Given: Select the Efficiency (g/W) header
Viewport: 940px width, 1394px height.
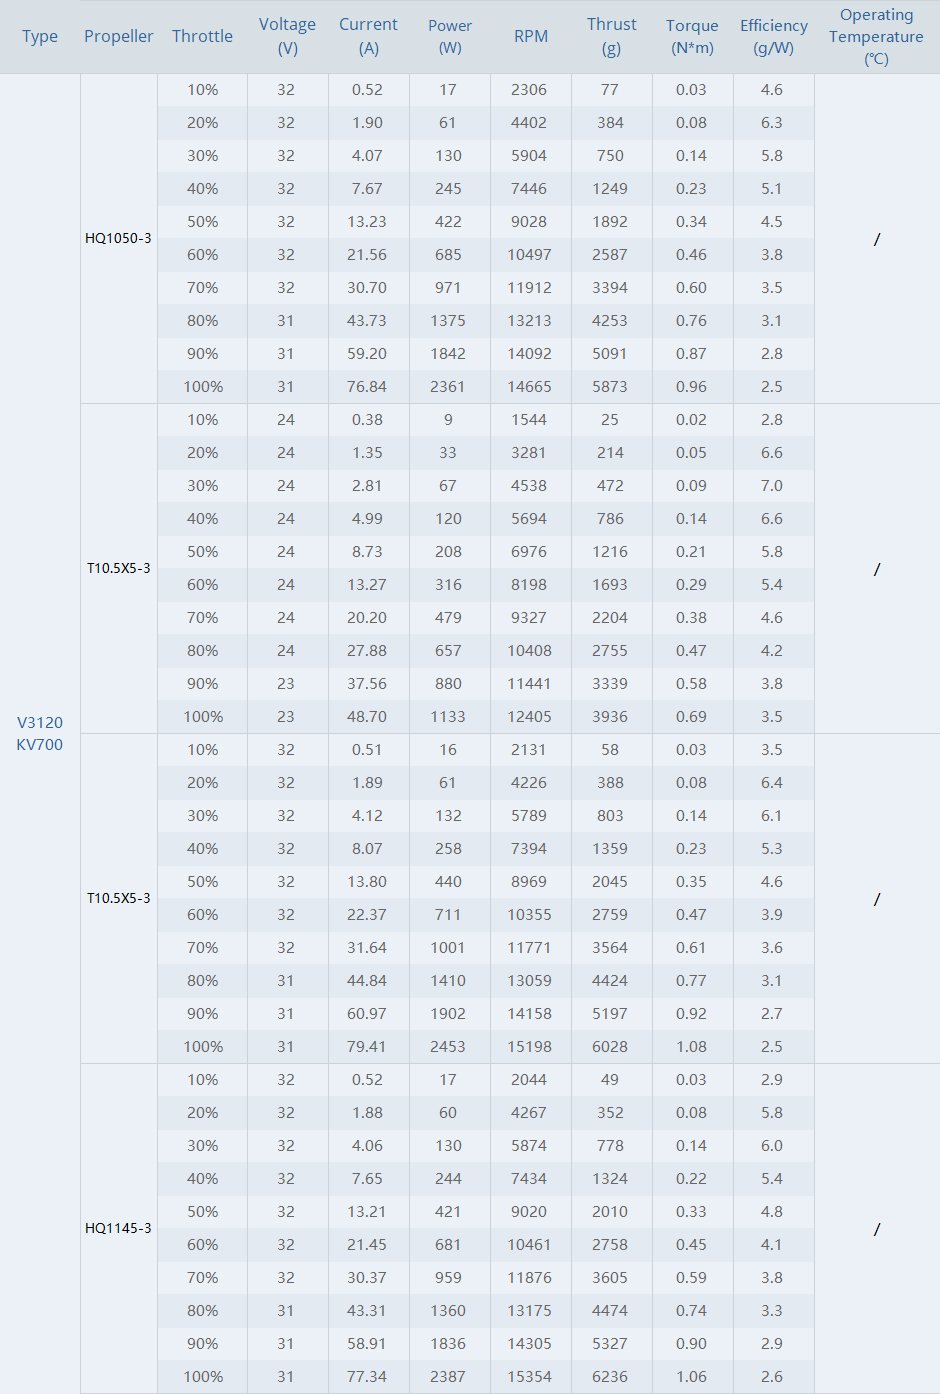Looking at the screenshot, I should click(x=773, y=36).
